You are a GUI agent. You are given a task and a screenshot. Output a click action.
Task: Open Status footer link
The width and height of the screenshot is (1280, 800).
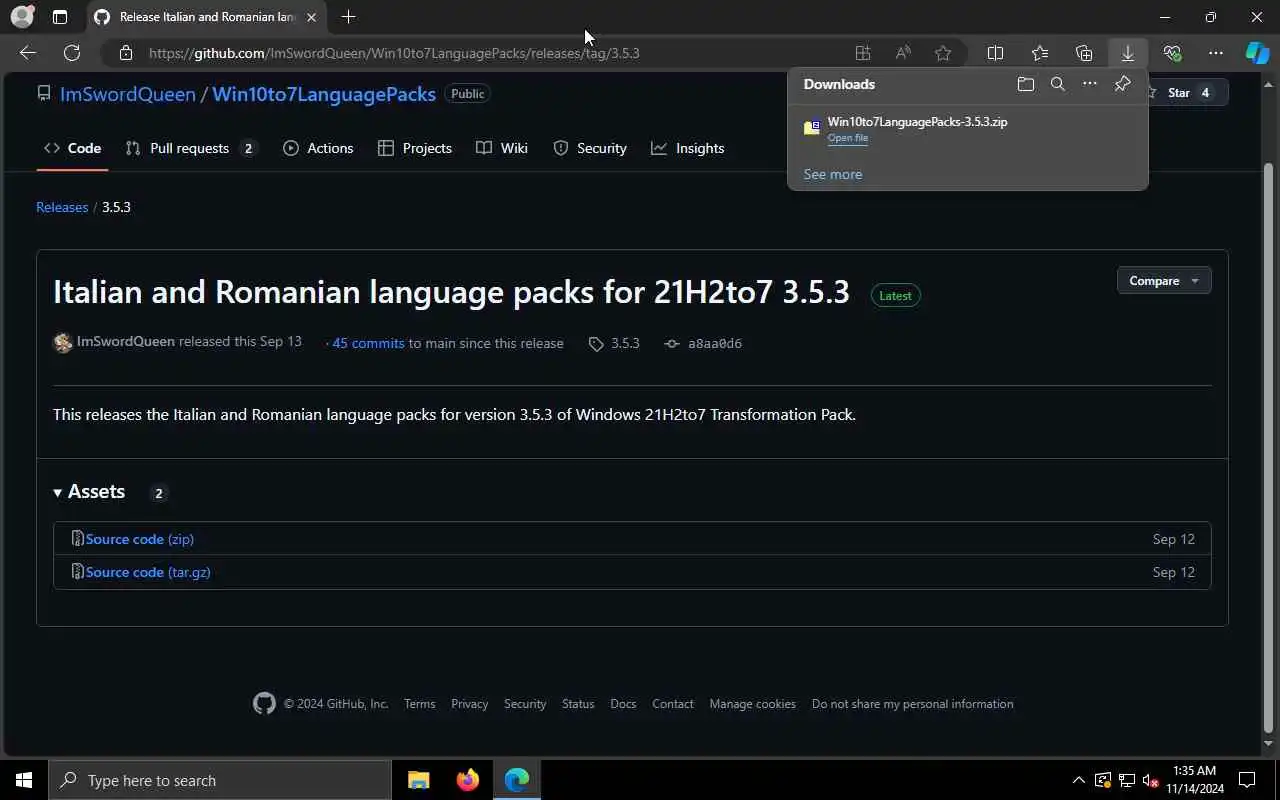coord(578,704)
